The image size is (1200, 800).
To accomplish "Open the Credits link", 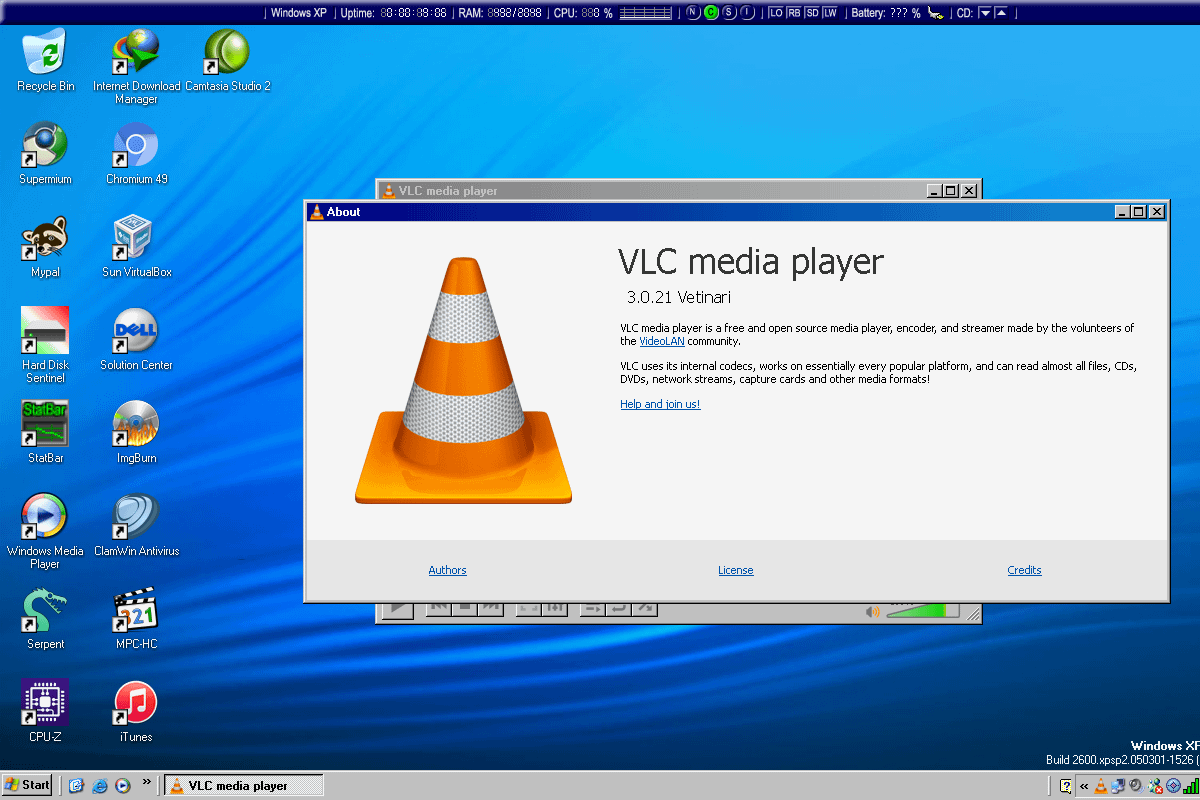I will [x=1024, y=570].
